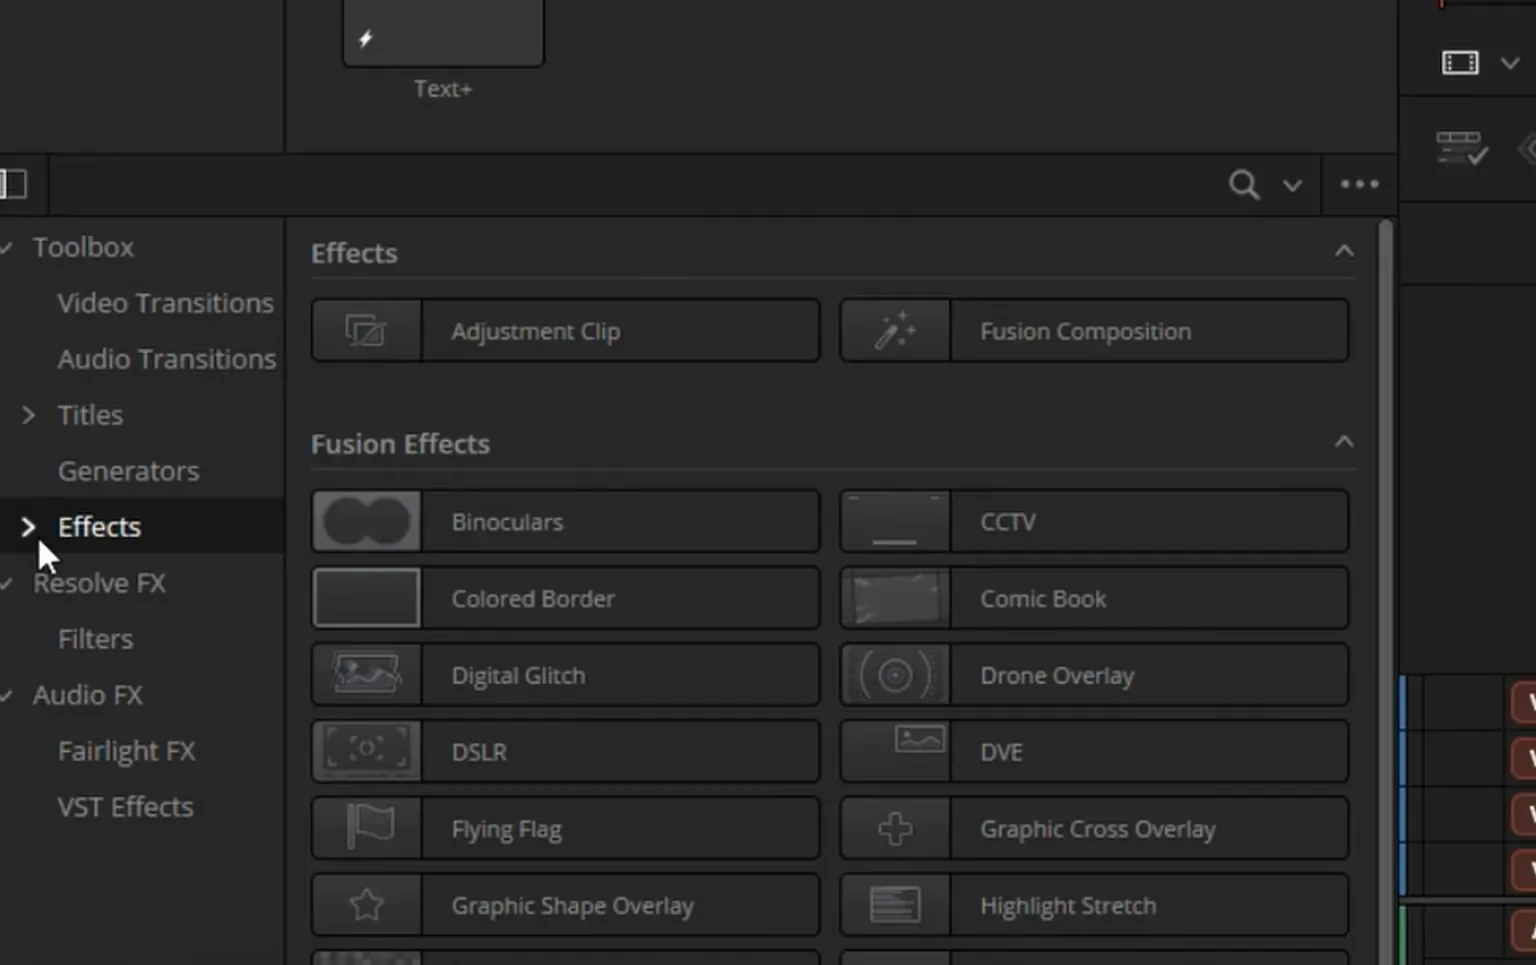The width and height of the screenshot is (1536, 965).
Task: Click the timeline checklist options icon
Action: click(1462, 148)
